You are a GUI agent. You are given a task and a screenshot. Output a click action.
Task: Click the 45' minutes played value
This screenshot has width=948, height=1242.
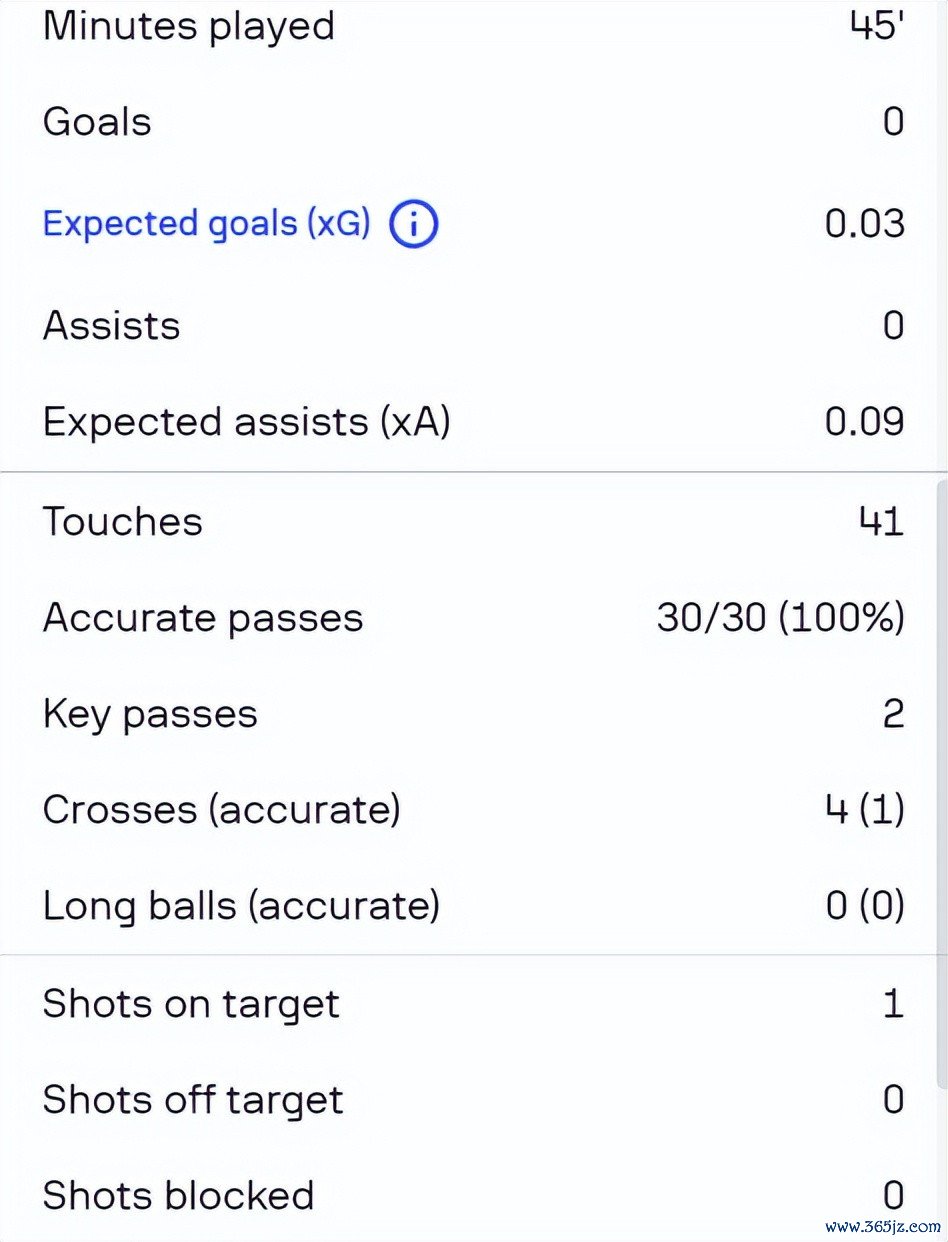click(877, 26)
